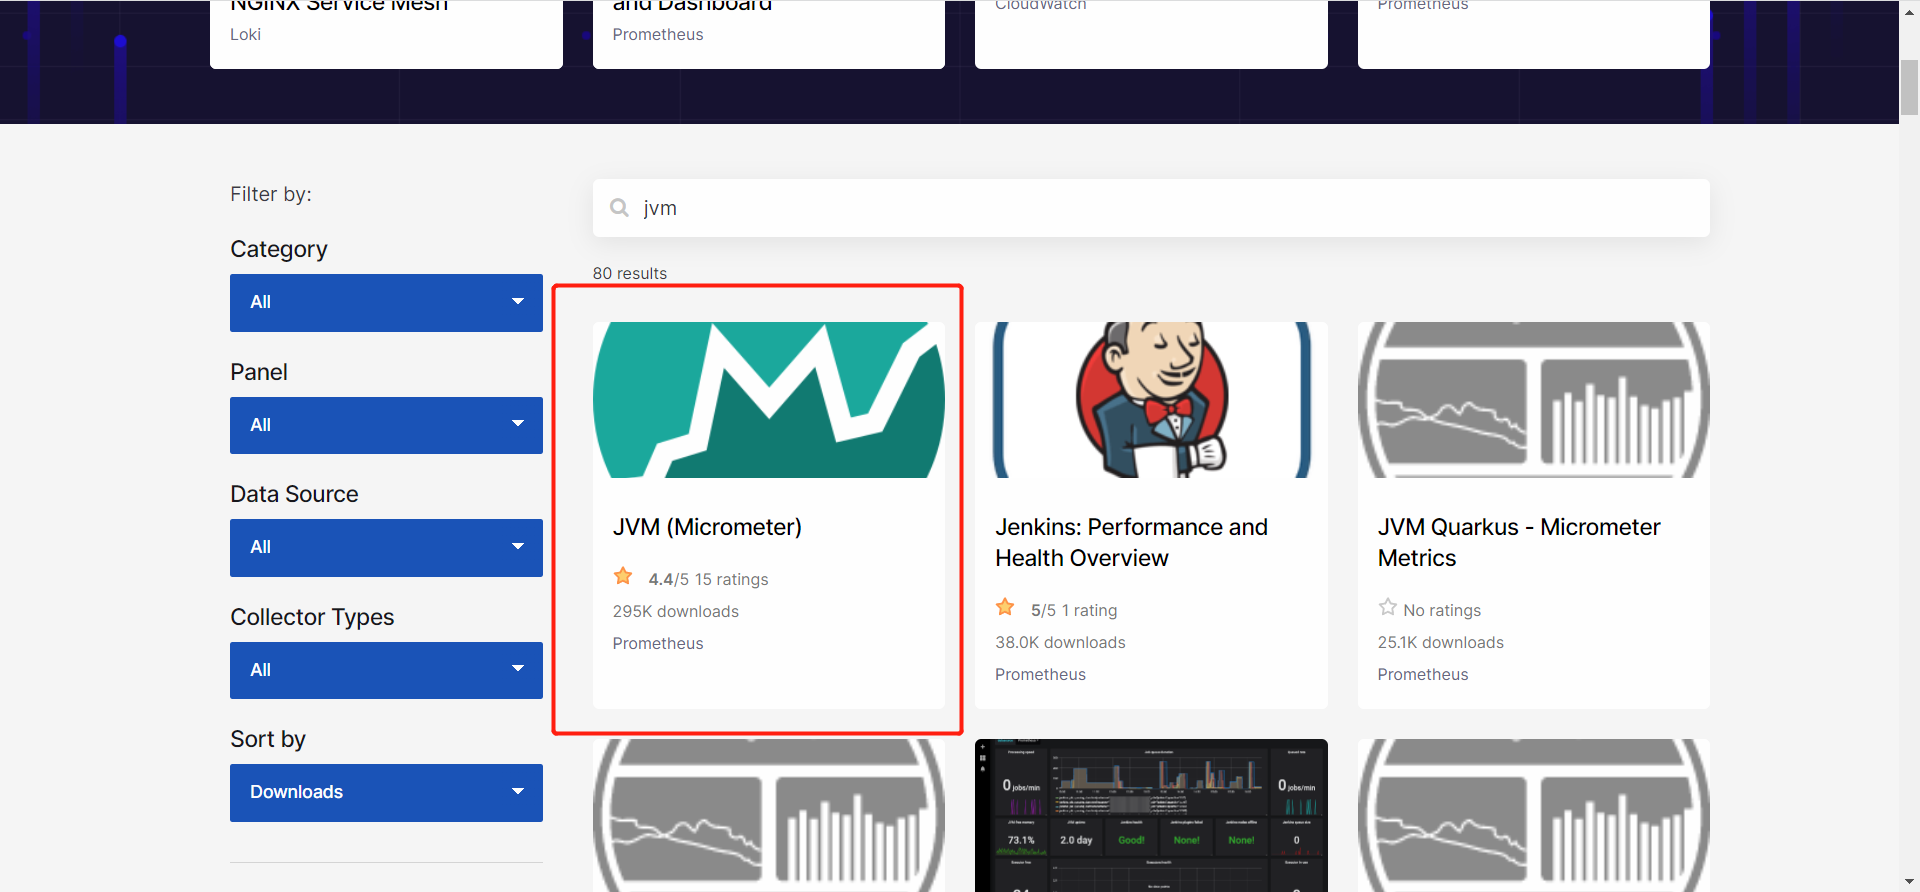Open the featured CloudWatch card
This screenshot has width=1920, height=892.
1151,34
